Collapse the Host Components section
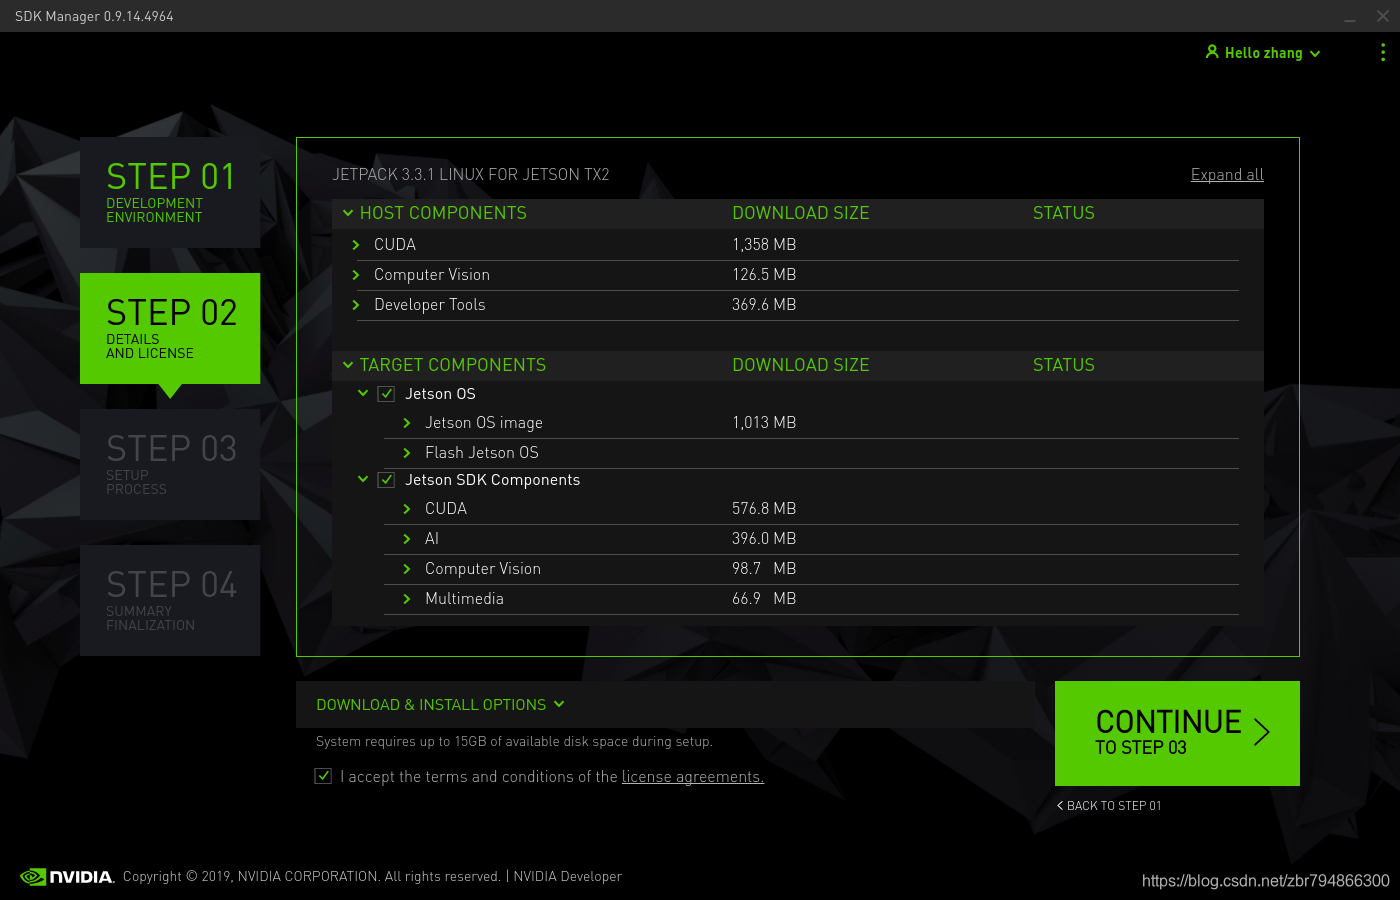The width and height of the screenshot is (1400, 900). [x=348, y=213]
